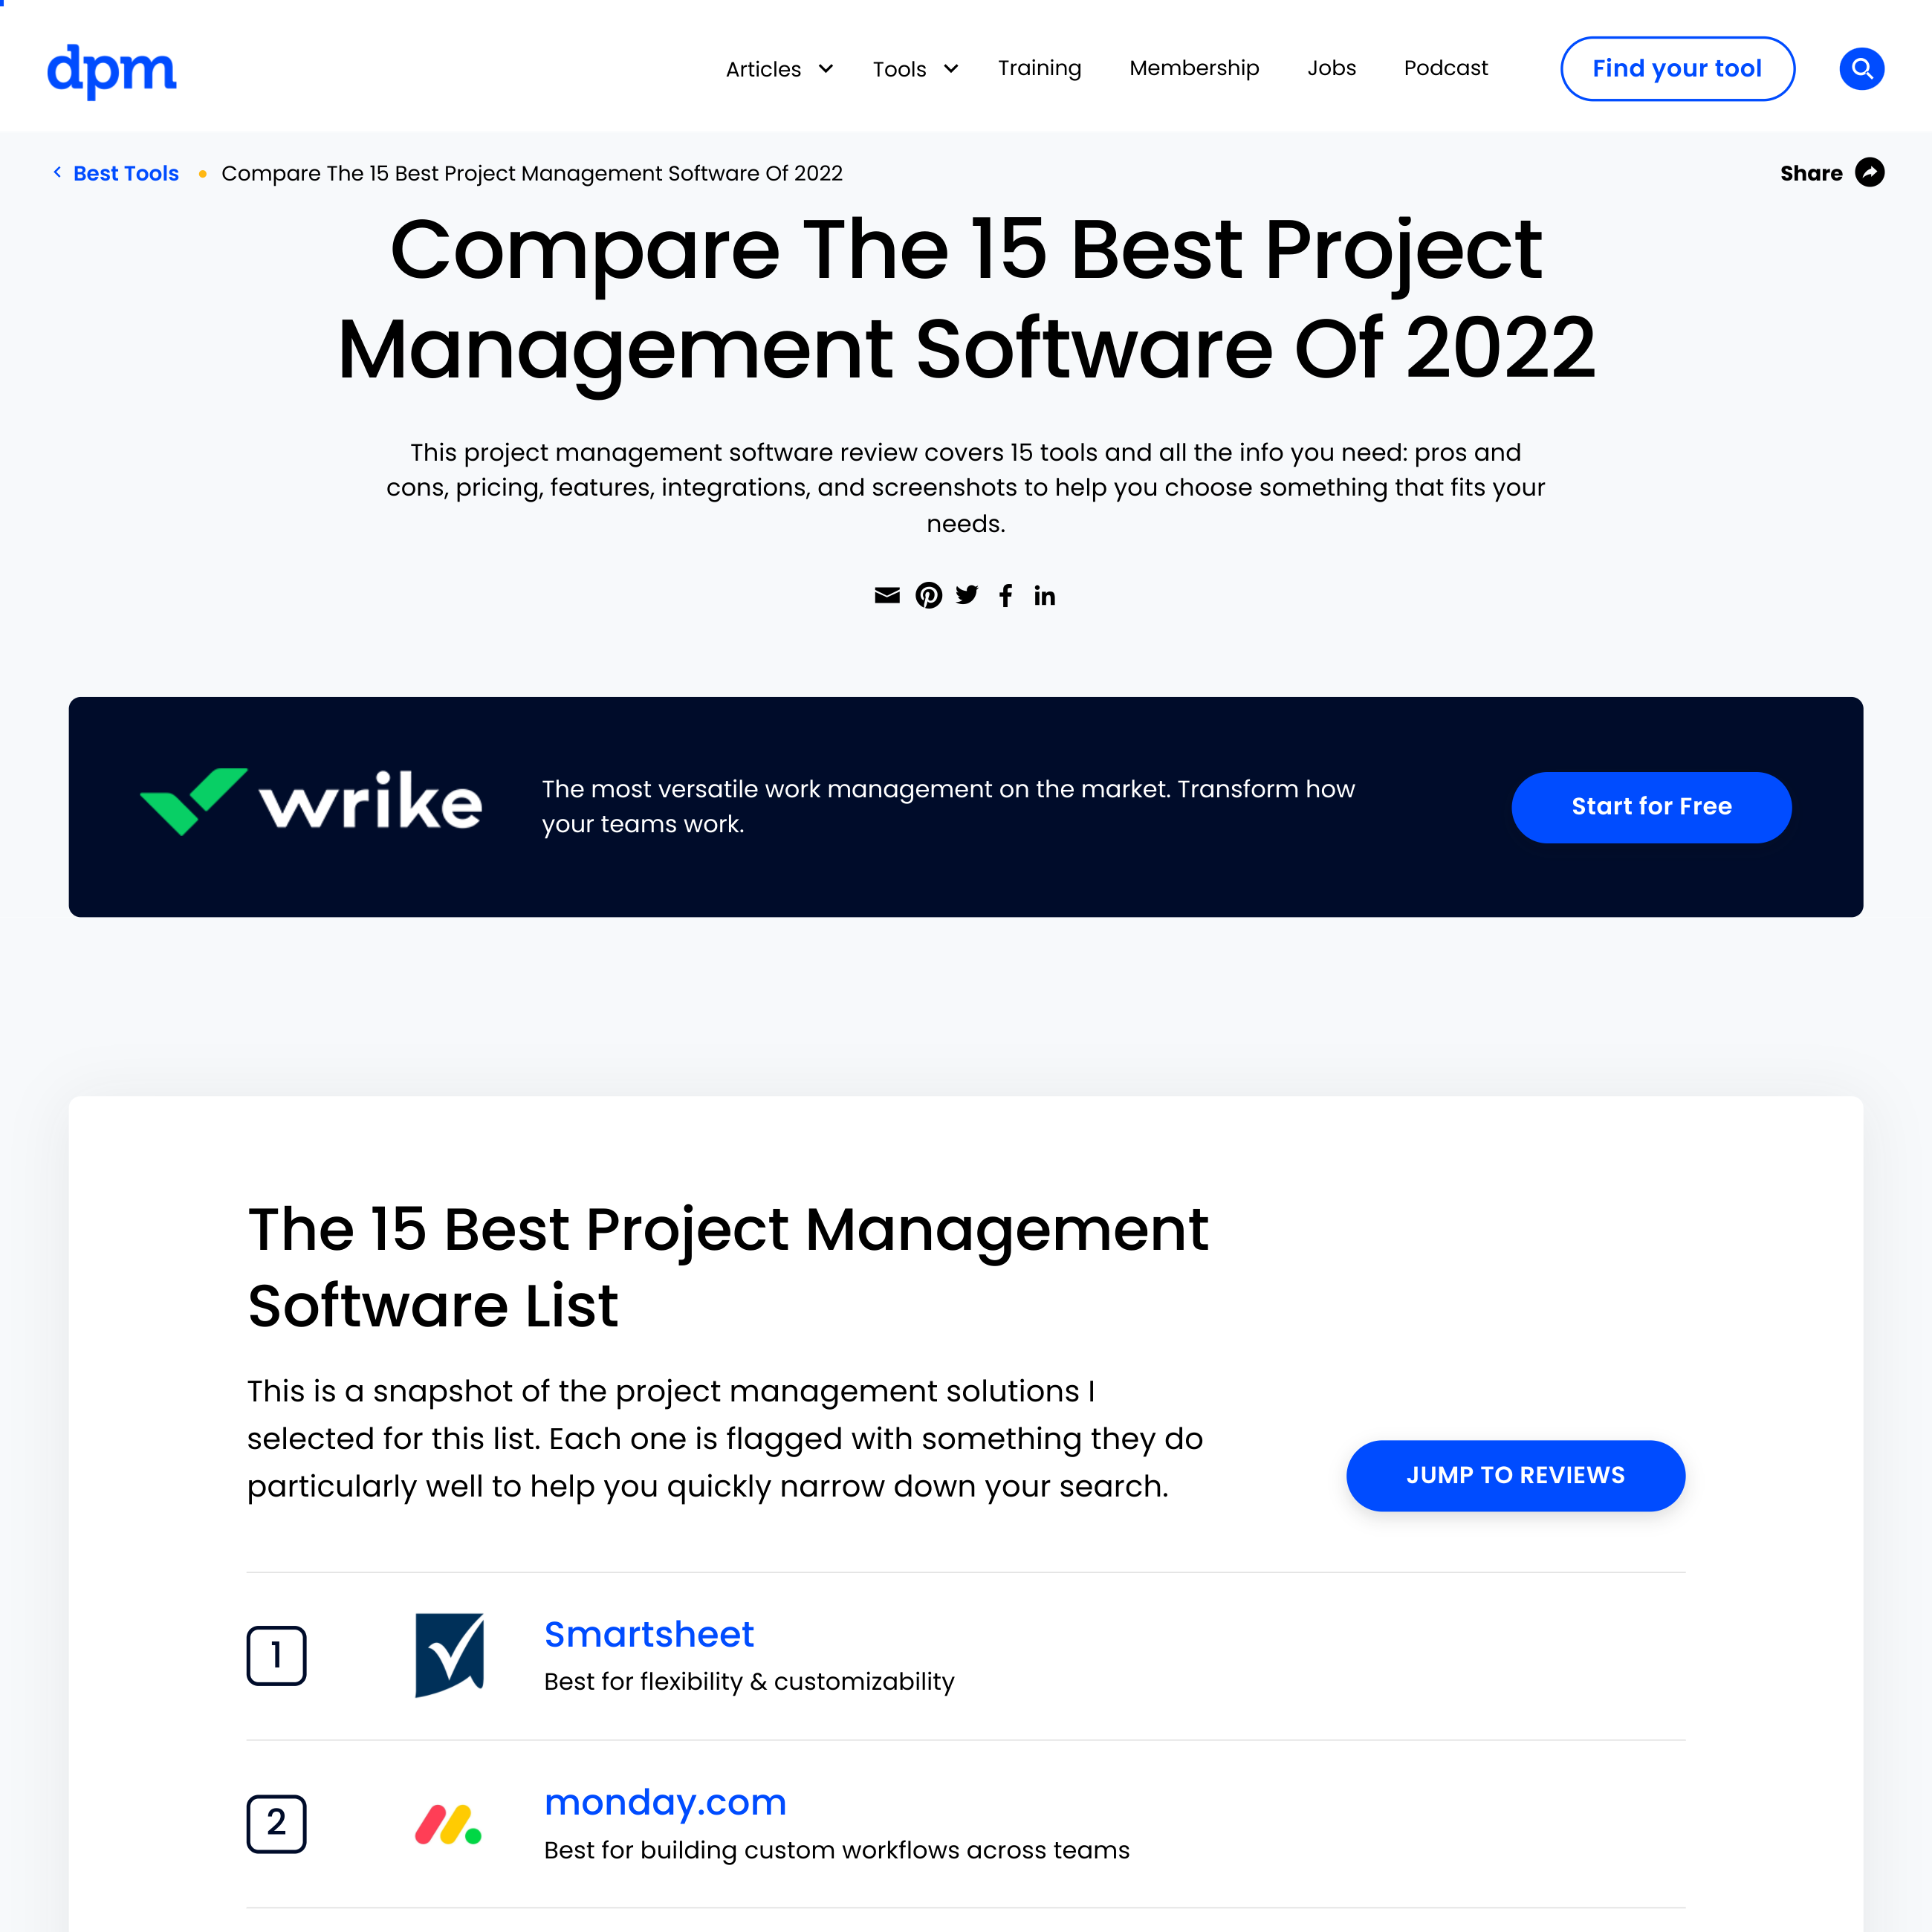
Task: Expand the Articles dropdown menu
Action: 779,67
